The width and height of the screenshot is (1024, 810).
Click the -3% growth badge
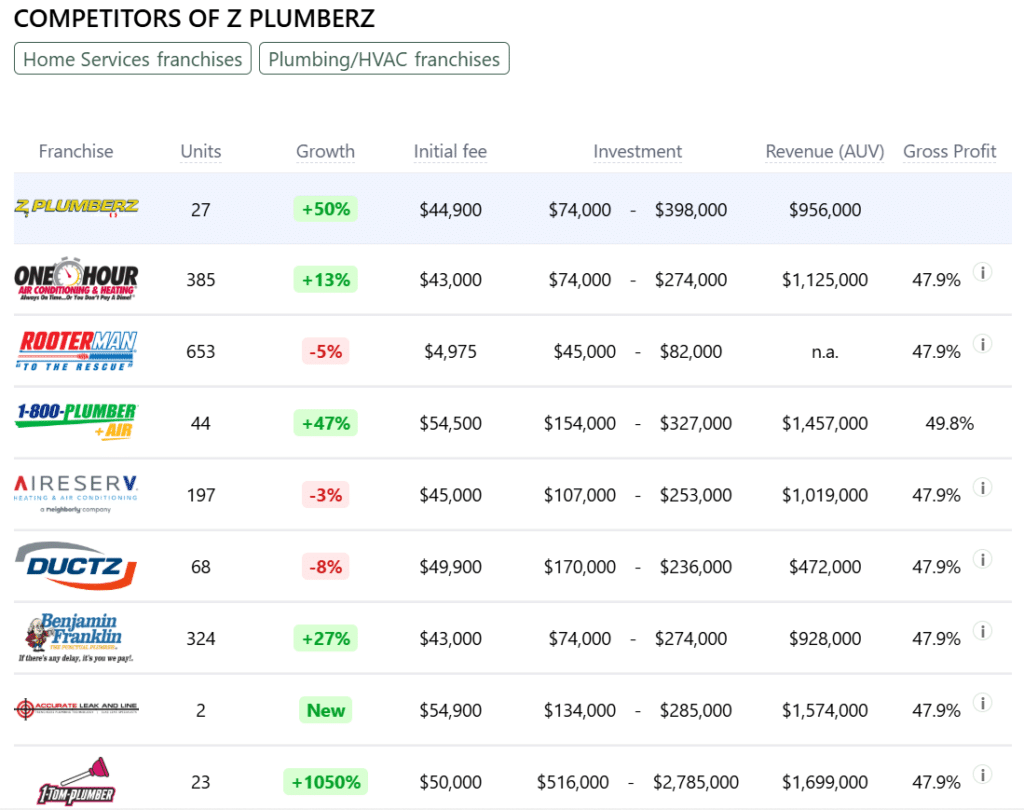(325, 495)
